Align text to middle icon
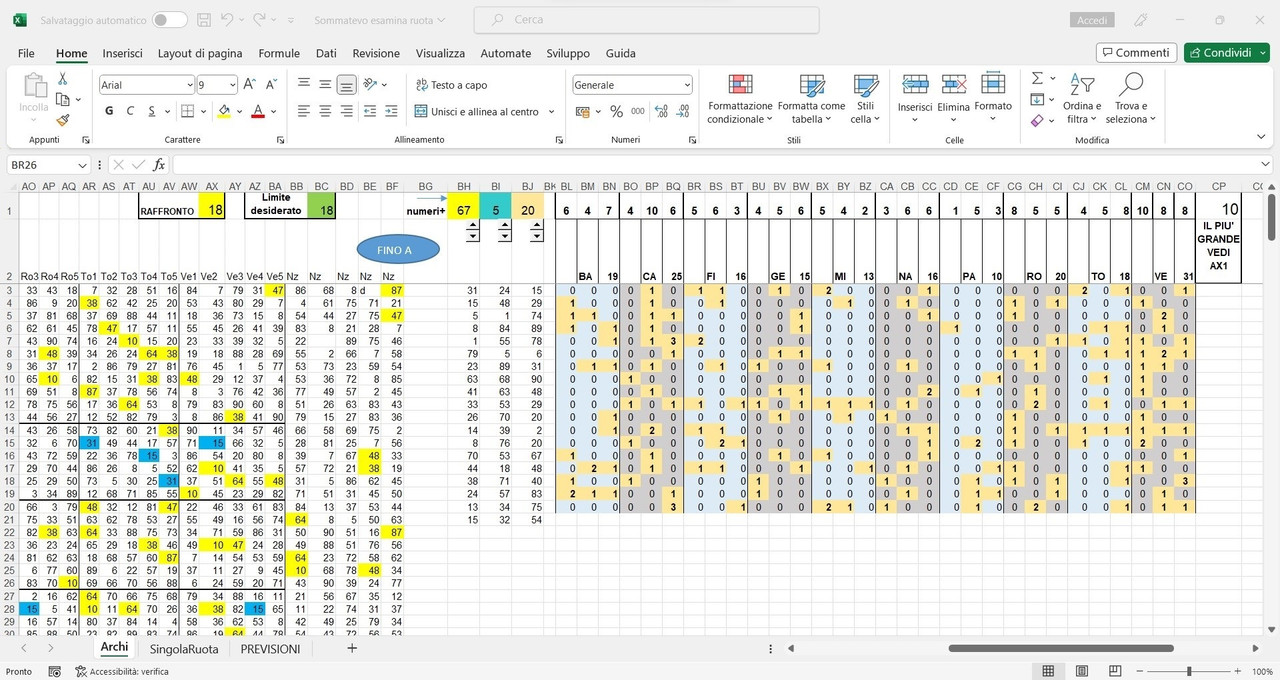The height and width of the screenshot is (680, 1280). [325, 85]
